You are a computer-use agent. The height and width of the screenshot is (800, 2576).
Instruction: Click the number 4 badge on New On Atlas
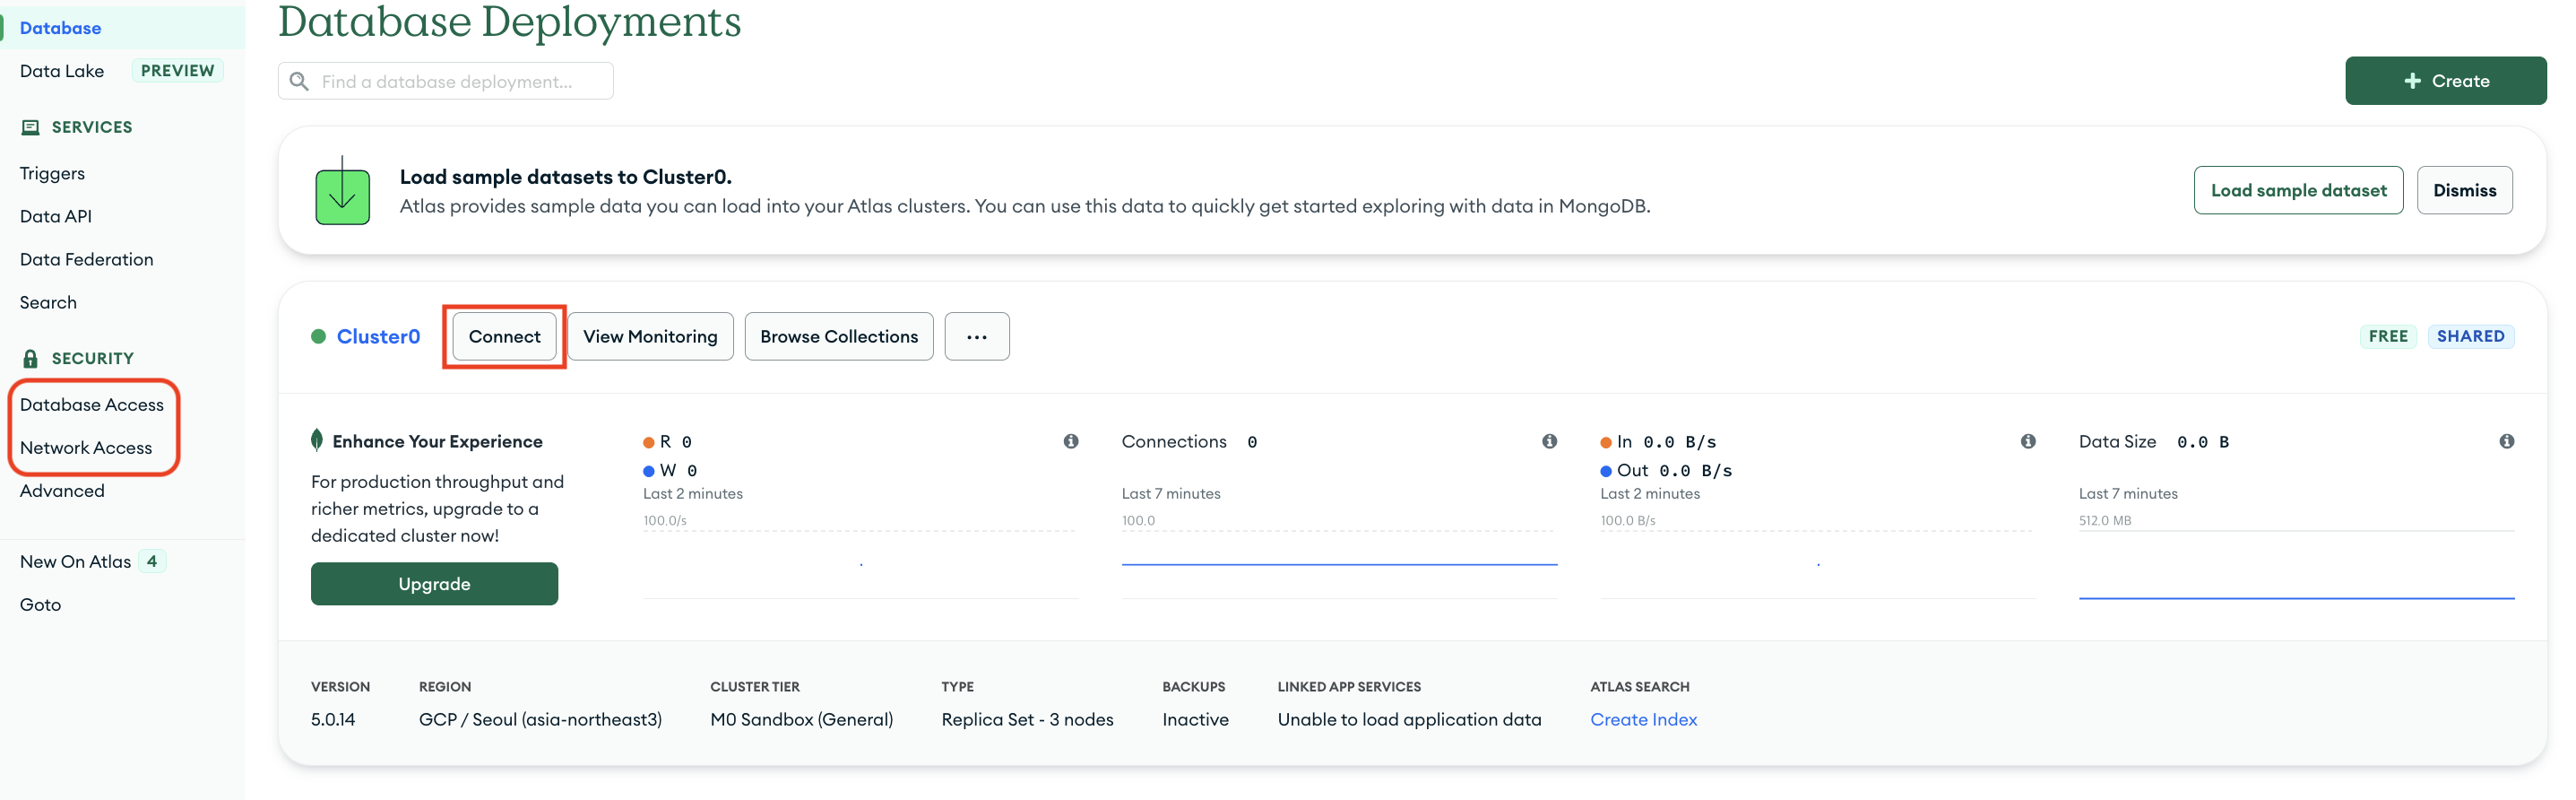(152, 561)
